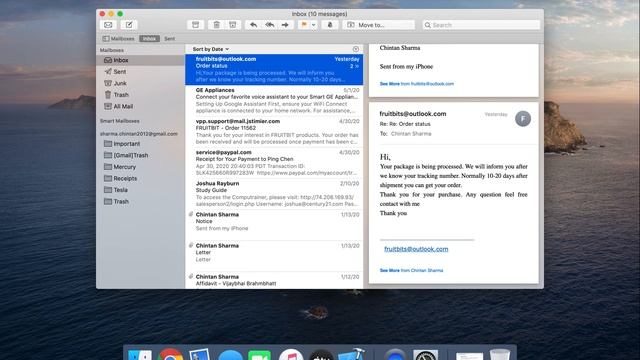This screenshot has width=640, height=360.
Task: Check for new mail with envelope icon
Action: point(108,25)
